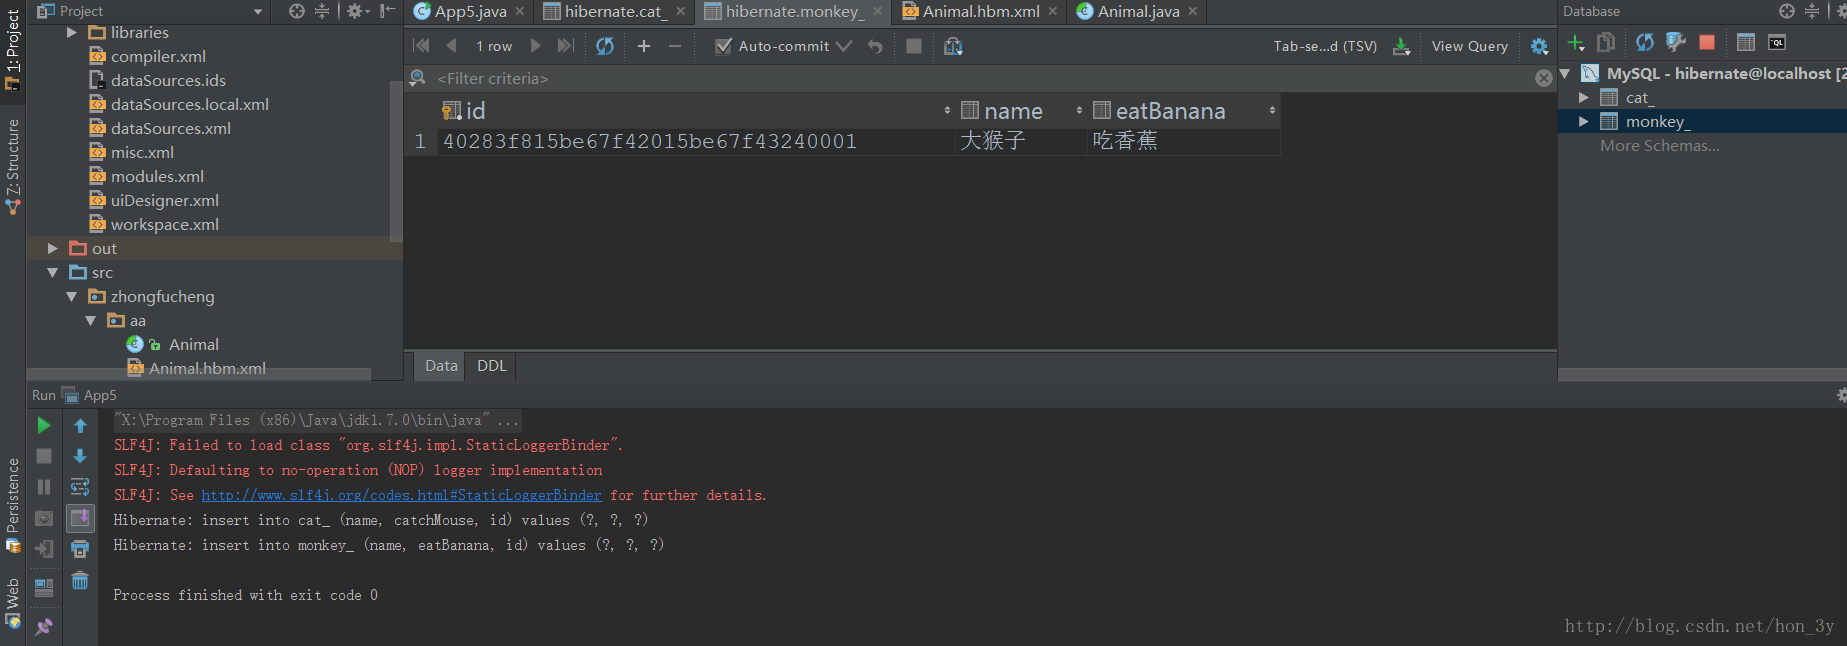Click the Filter criteria input field
The image size is (1847, 646).
pyautogui.click(x=980, y=78)
